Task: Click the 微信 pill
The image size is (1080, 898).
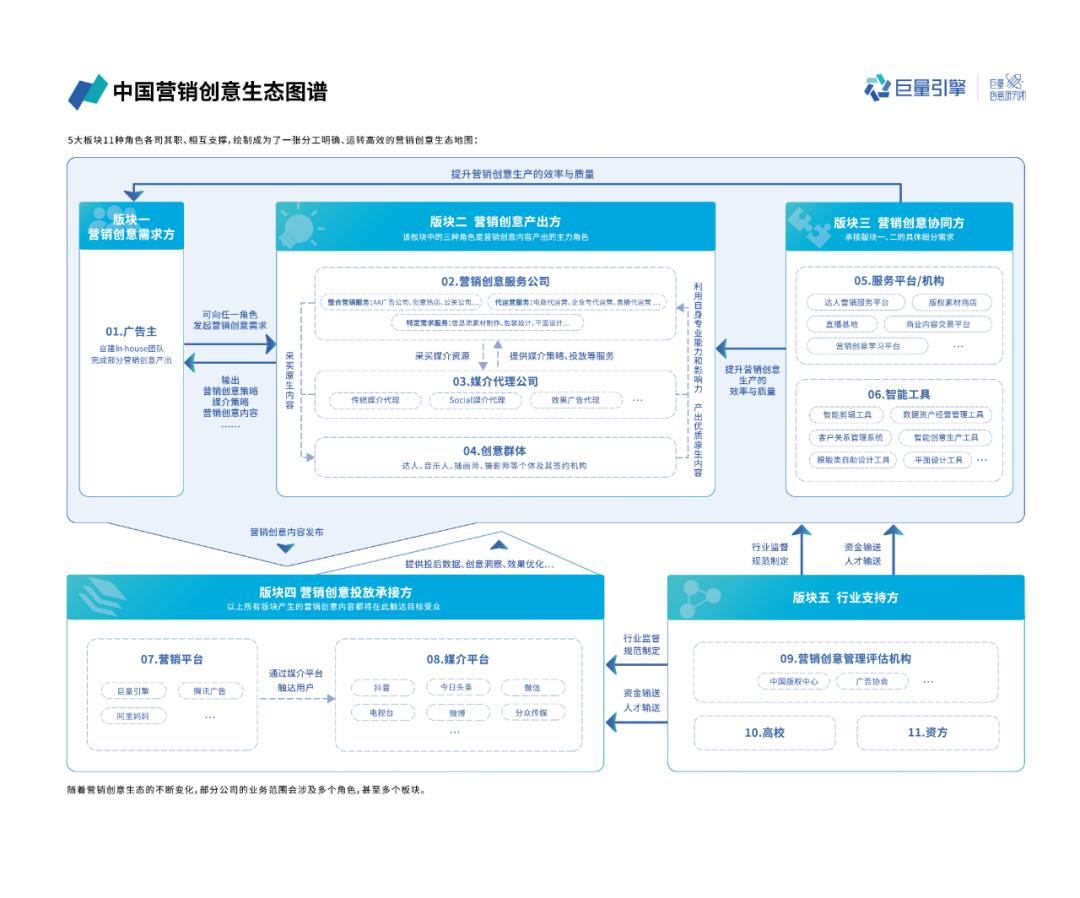Action: coord(532,687)
